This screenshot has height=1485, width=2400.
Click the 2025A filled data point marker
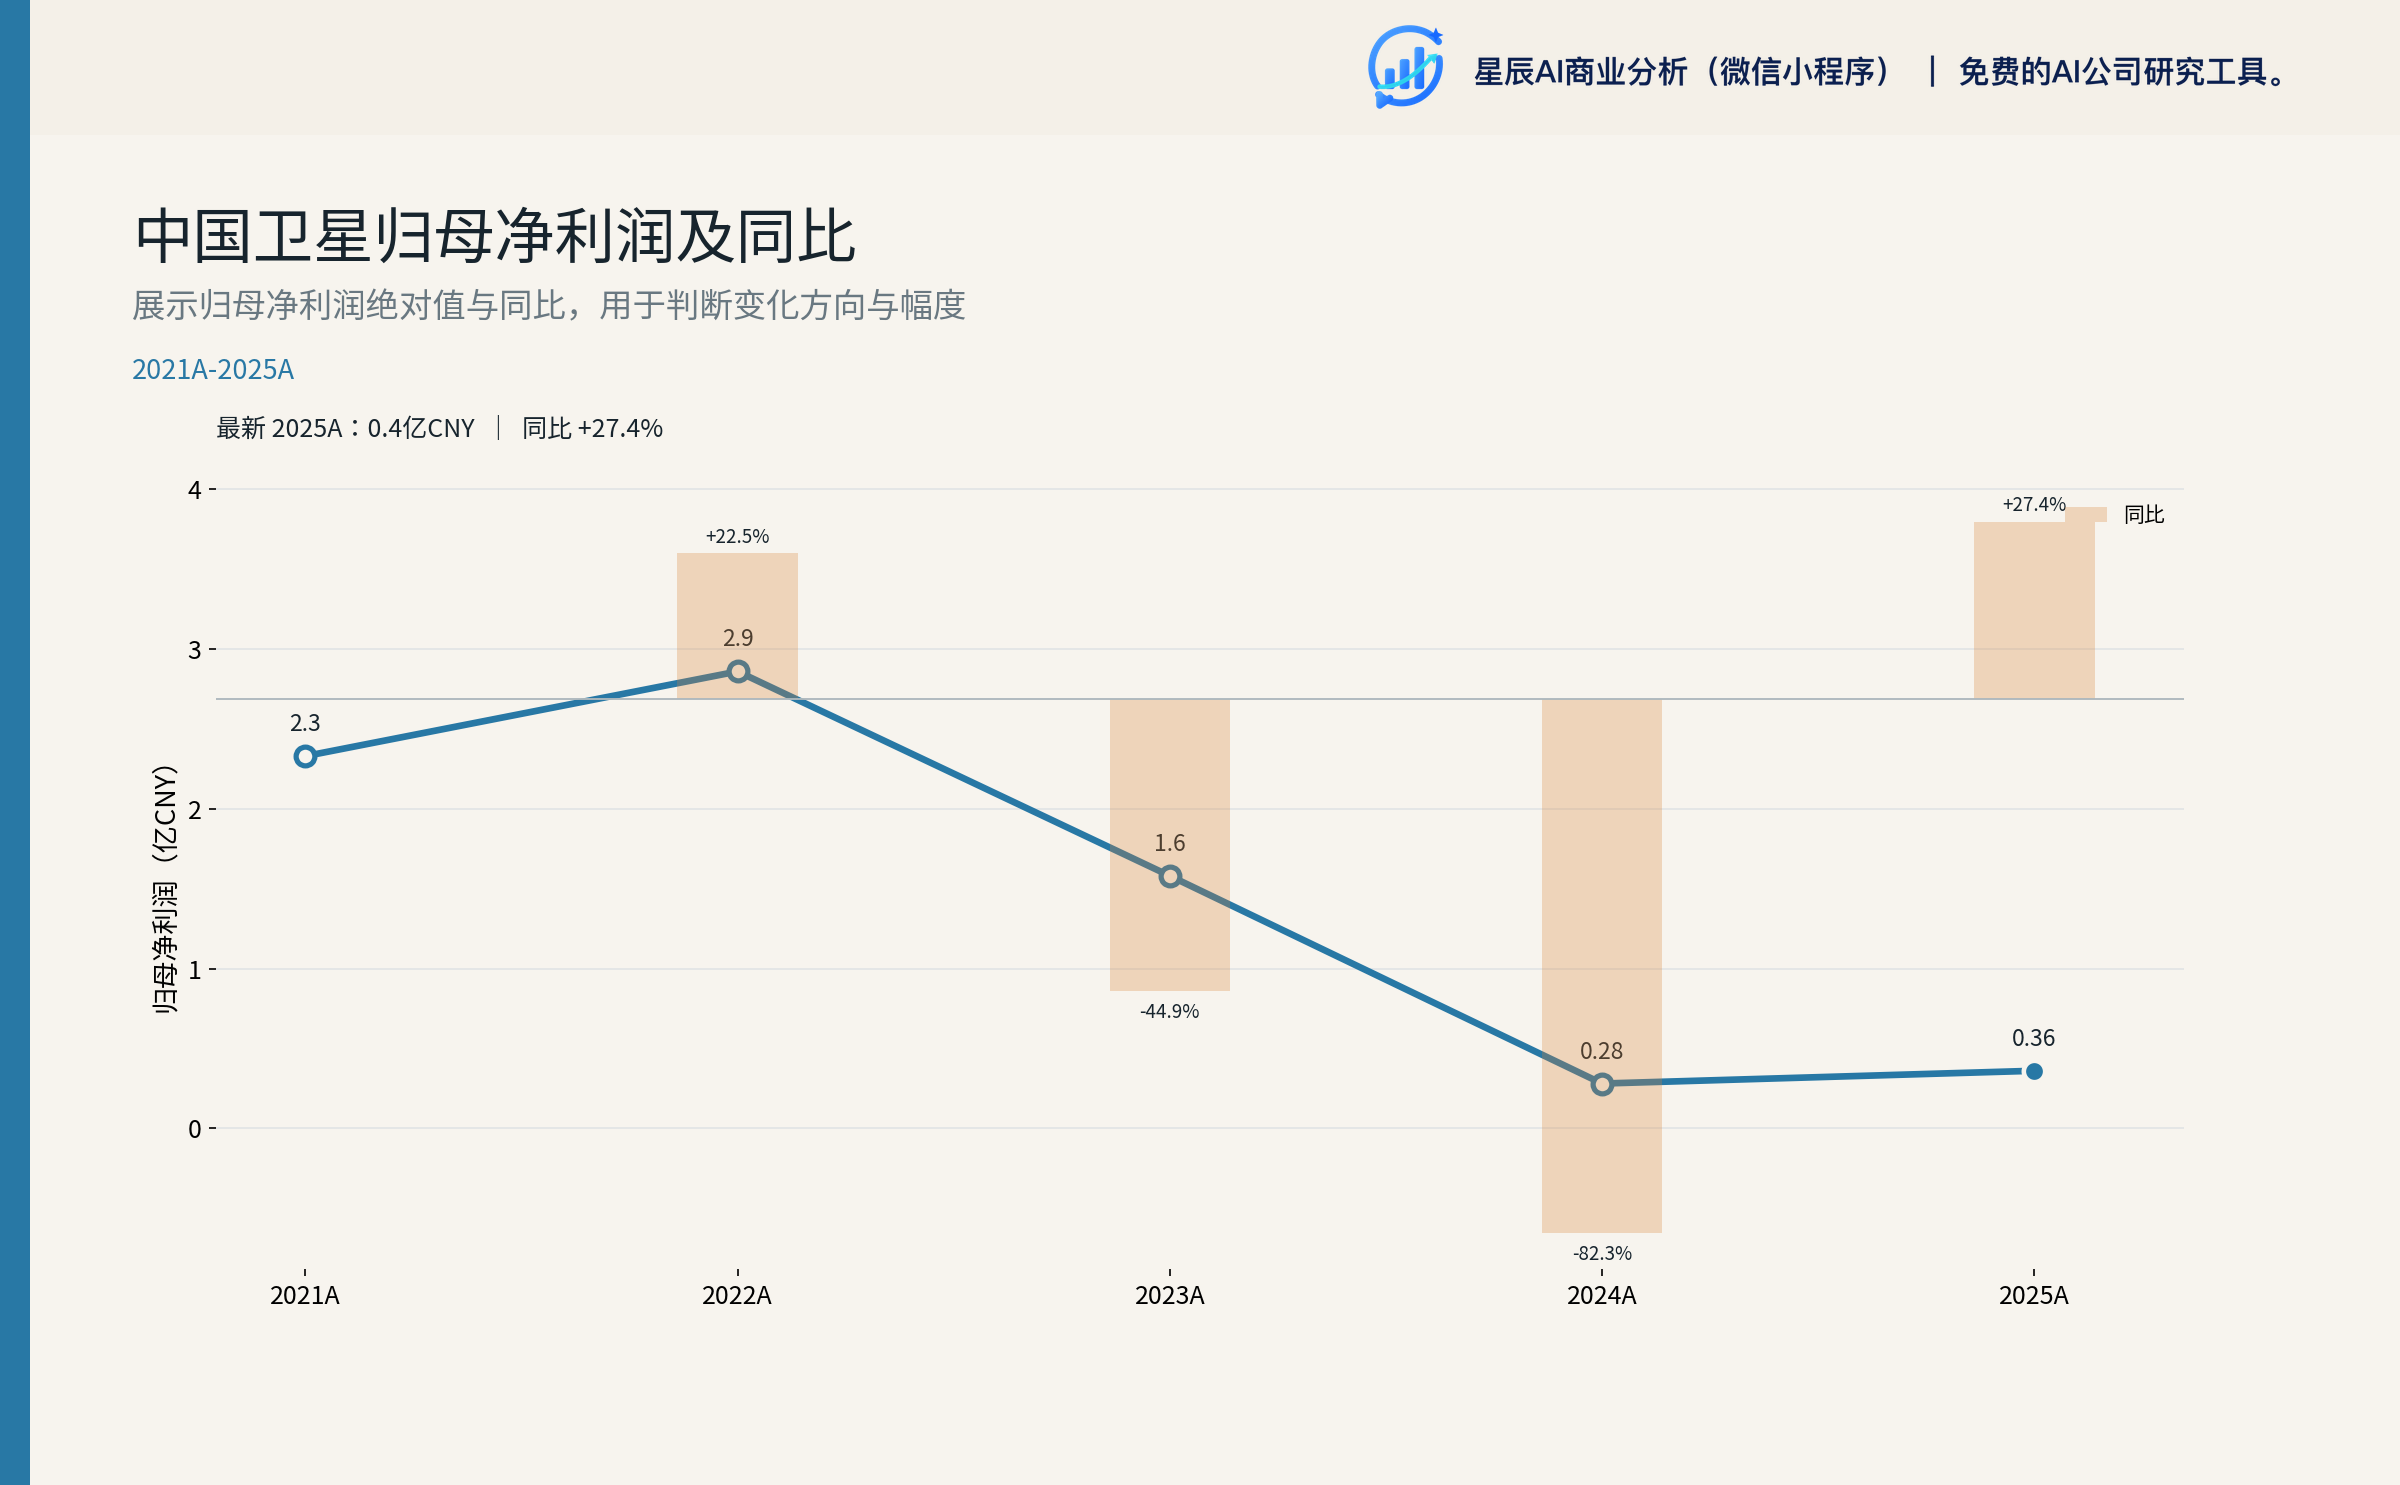[2034, 1071]
